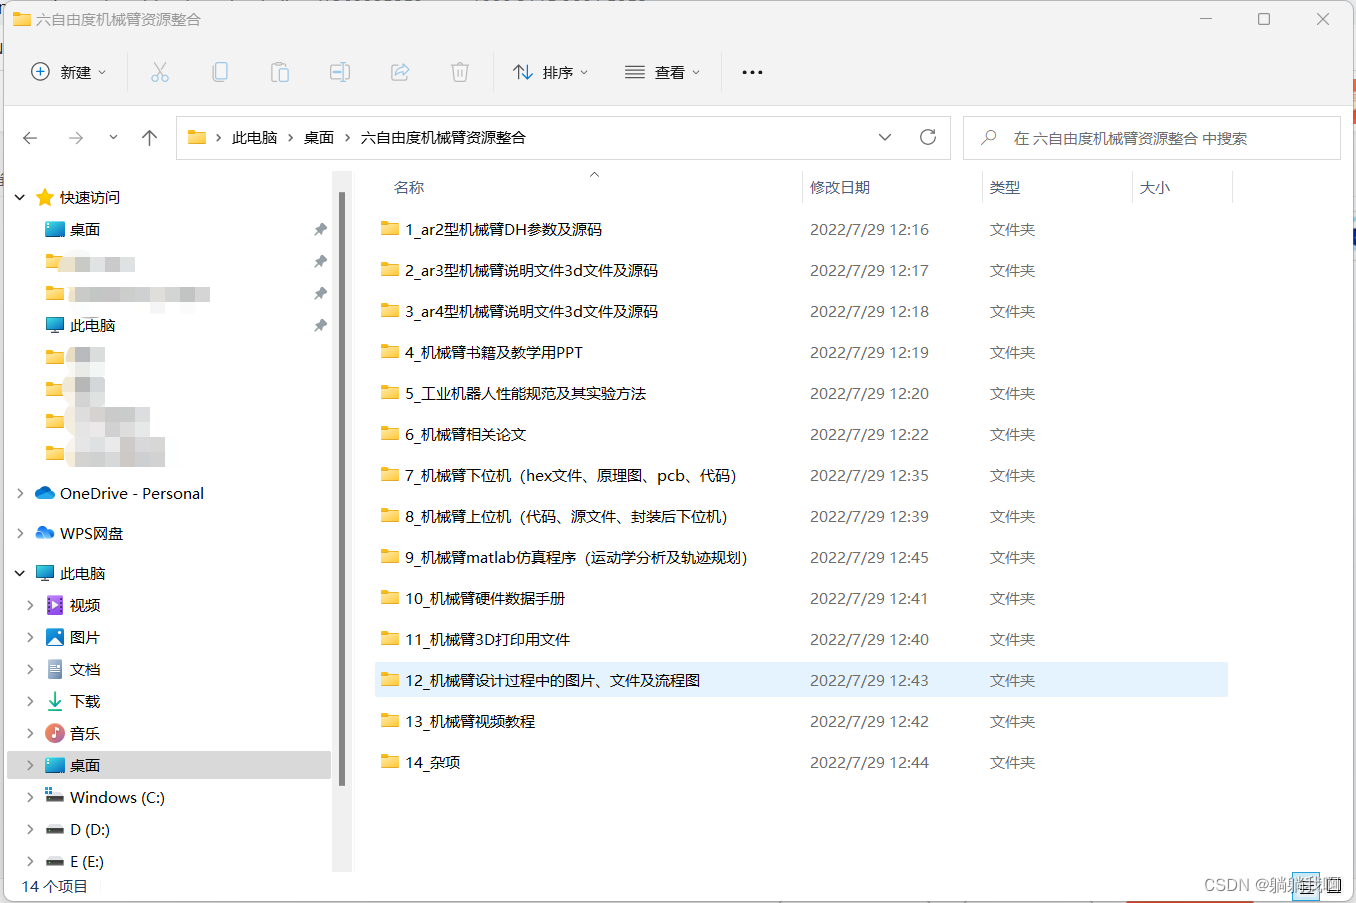Collapse the 此电脑 tree node
The height and width of the screenshot is (903, 1356).
tap(20, 573)
